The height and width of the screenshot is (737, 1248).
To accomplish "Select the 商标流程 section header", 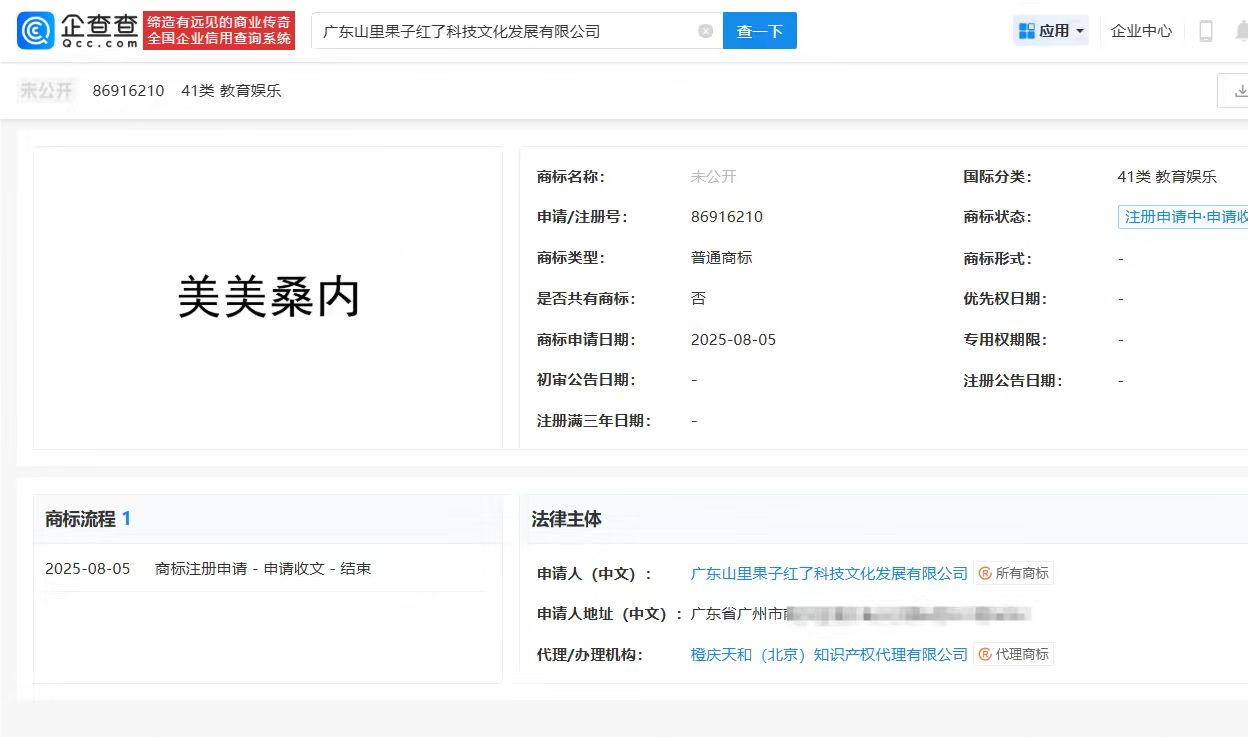I will click(x=88, y=519).
